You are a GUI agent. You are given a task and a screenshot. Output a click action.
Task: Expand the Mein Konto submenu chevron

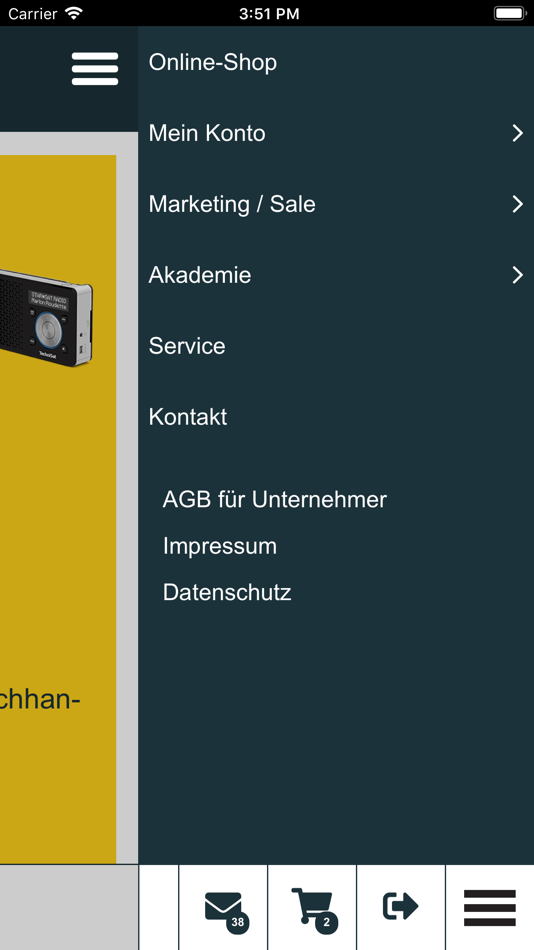[x=518, y=133]
